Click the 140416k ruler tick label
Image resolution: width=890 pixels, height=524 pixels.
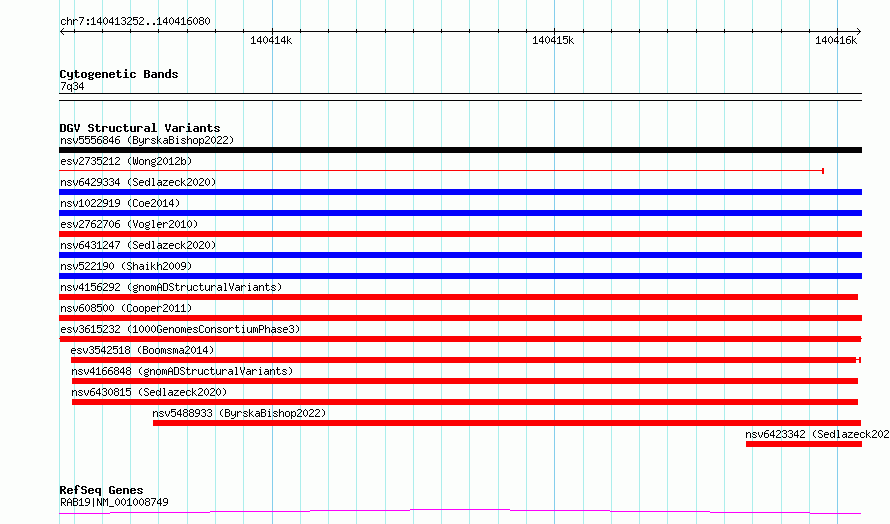pyautogui.click(x=836, y=40)
